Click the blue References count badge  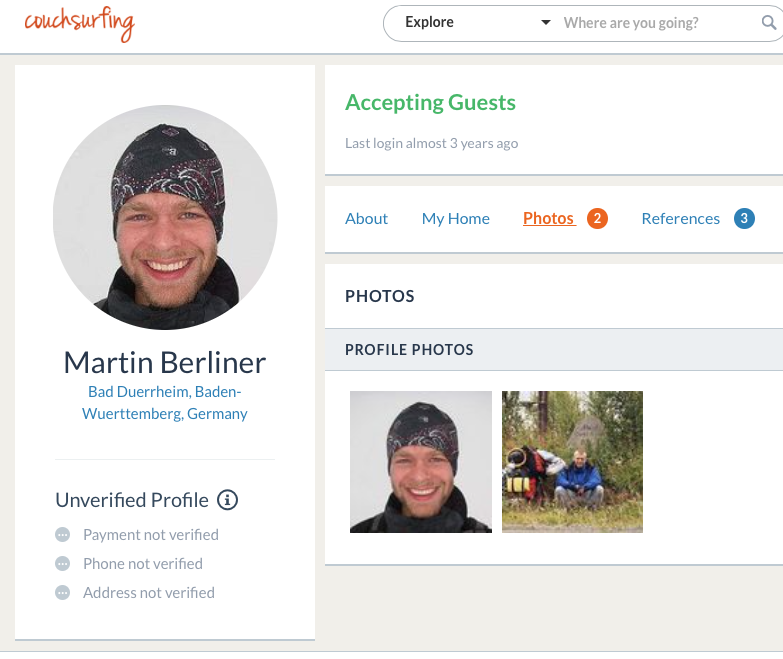point(744,219)
